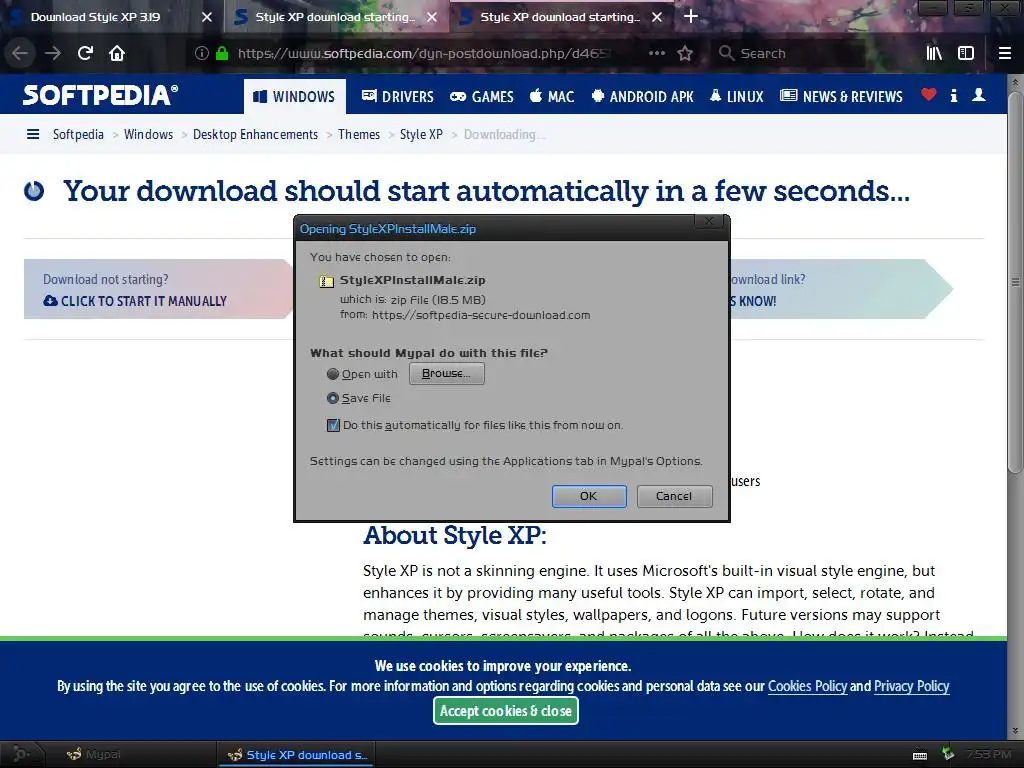
Task: Click the scrollbar up arrow
Action: click(x=1014, y=83)
